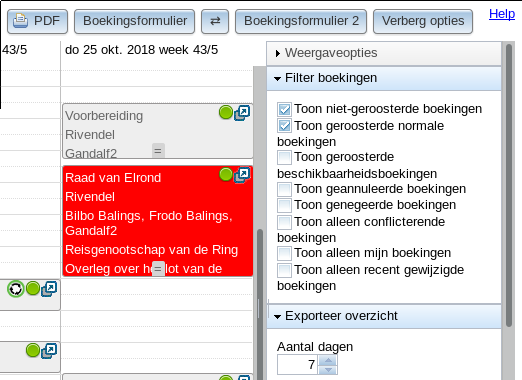Click resize handle on Raad van Elrond booking

point(158,269)
